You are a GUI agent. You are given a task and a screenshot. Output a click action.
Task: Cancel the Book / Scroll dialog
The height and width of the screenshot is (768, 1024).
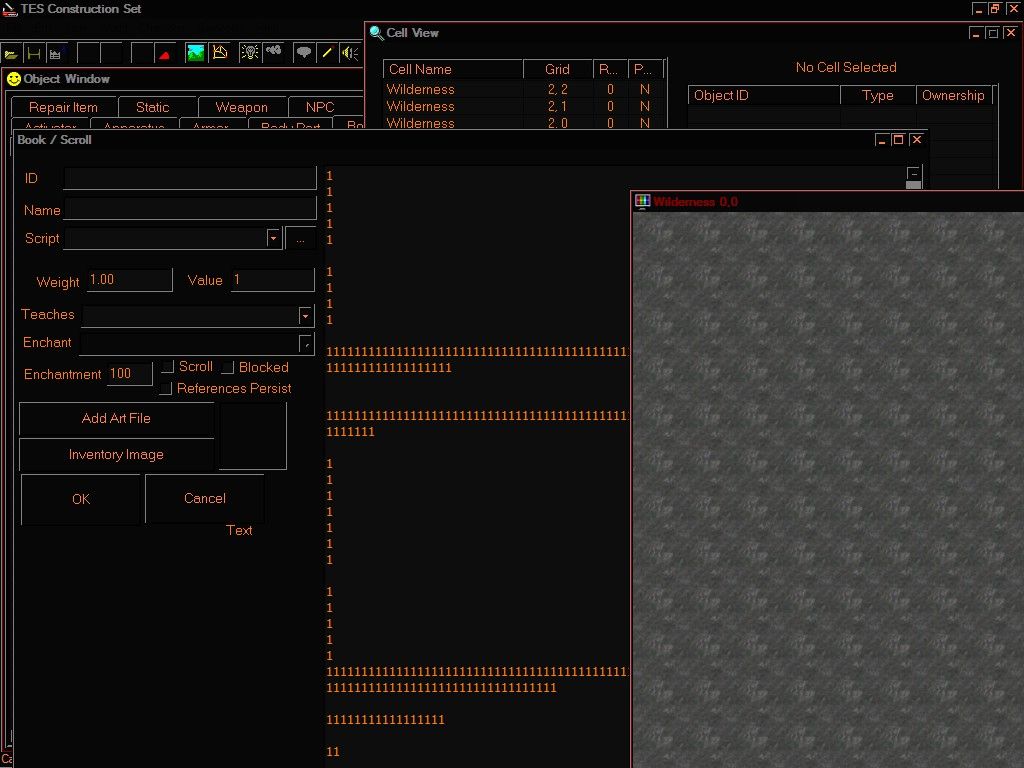[x=204, y=498]
